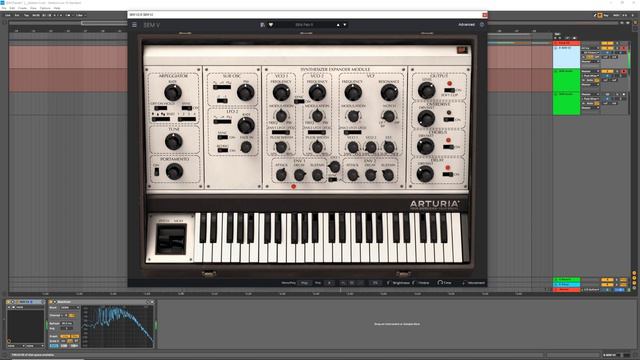Click the Tune knob
This screenshot has height=360, width=640.
click(x=173, y=141)
